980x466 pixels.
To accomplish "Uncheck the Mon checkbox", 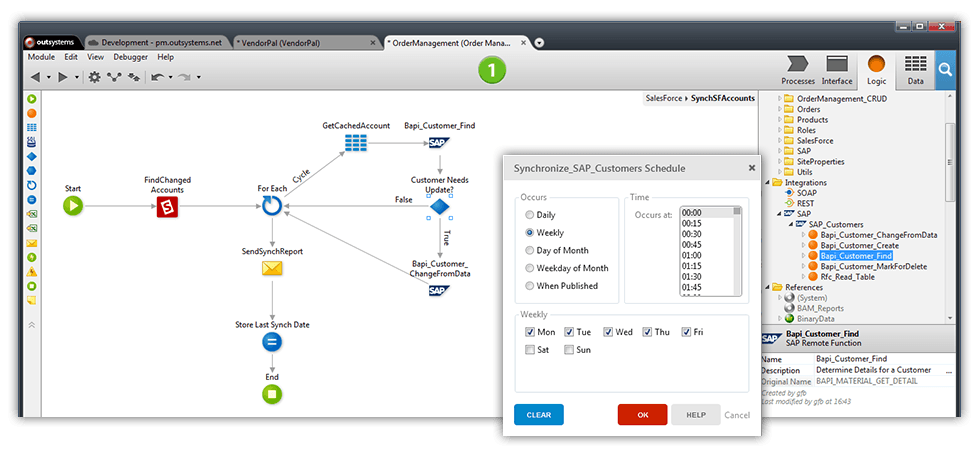I will click(530, 332).
